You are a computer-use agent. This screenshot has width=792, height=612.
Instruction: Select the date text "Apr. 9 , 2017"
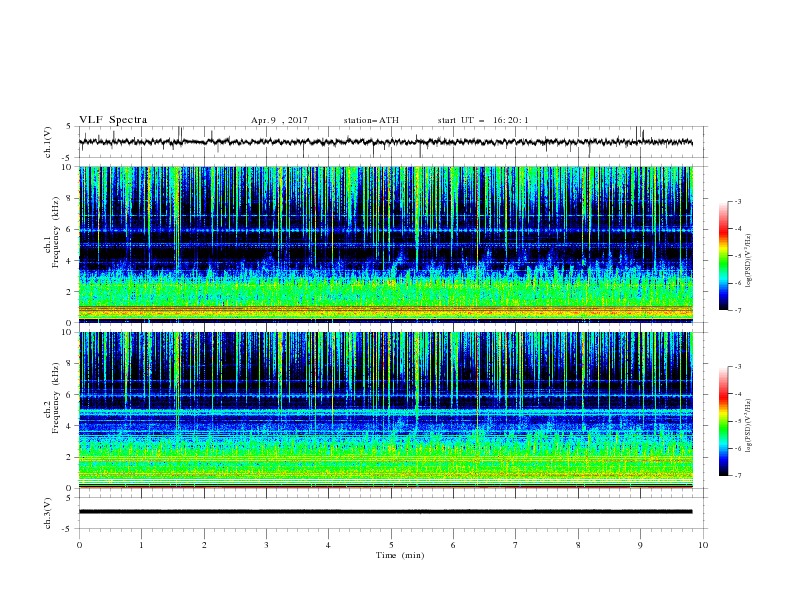(x=279, y=120)
